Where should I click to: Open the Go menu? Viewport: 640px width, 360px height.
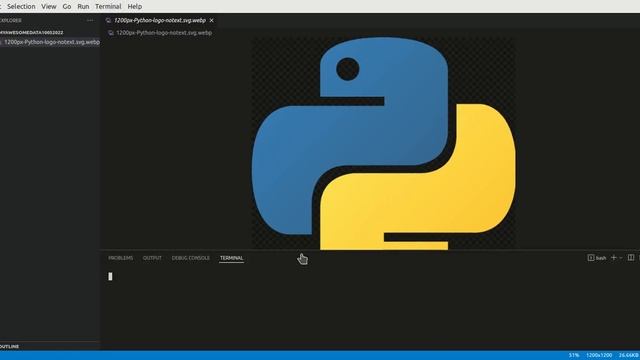(x=67, y=7)
